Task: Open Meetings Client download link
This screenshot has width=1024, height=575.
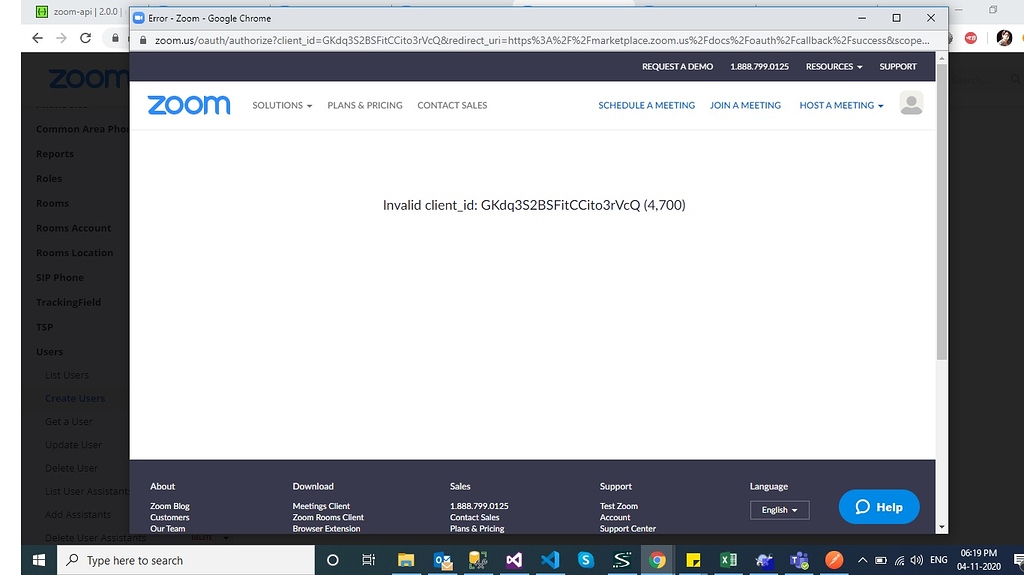Action: 321,506
